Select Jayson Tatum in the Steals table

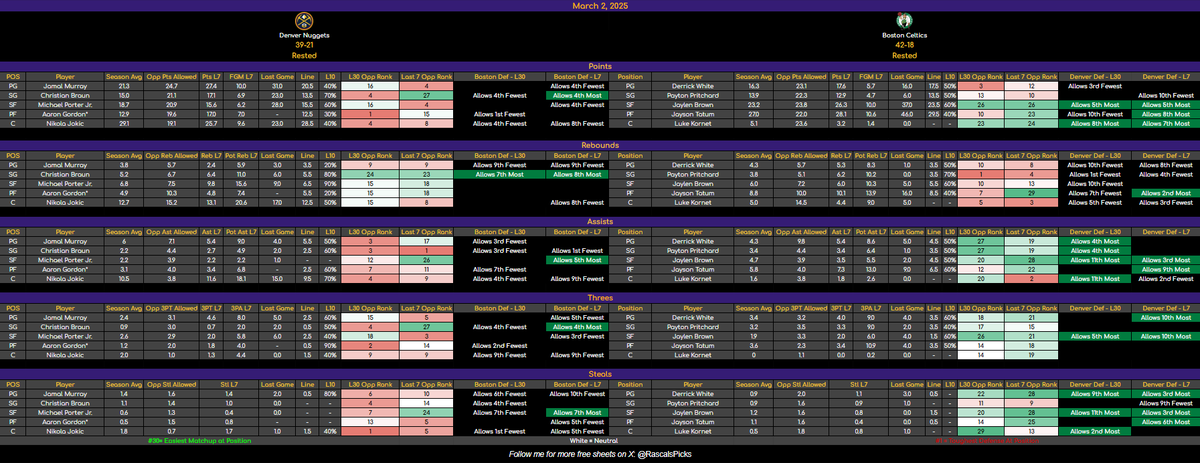691,423
